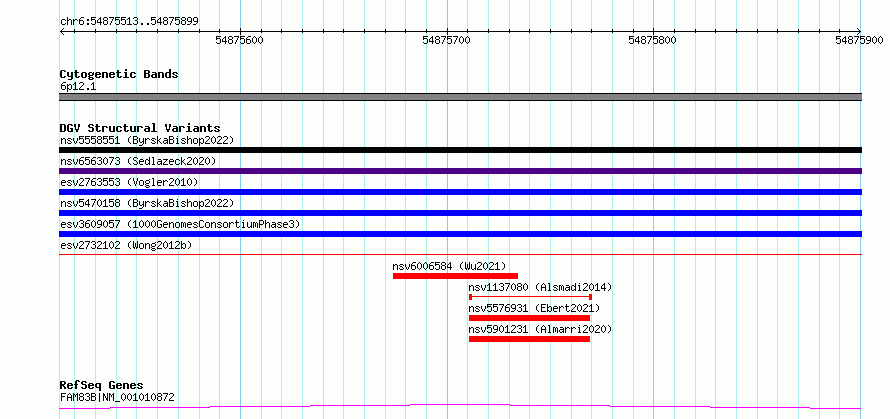Select the magenta FAM83B gene line

(460, 407)
